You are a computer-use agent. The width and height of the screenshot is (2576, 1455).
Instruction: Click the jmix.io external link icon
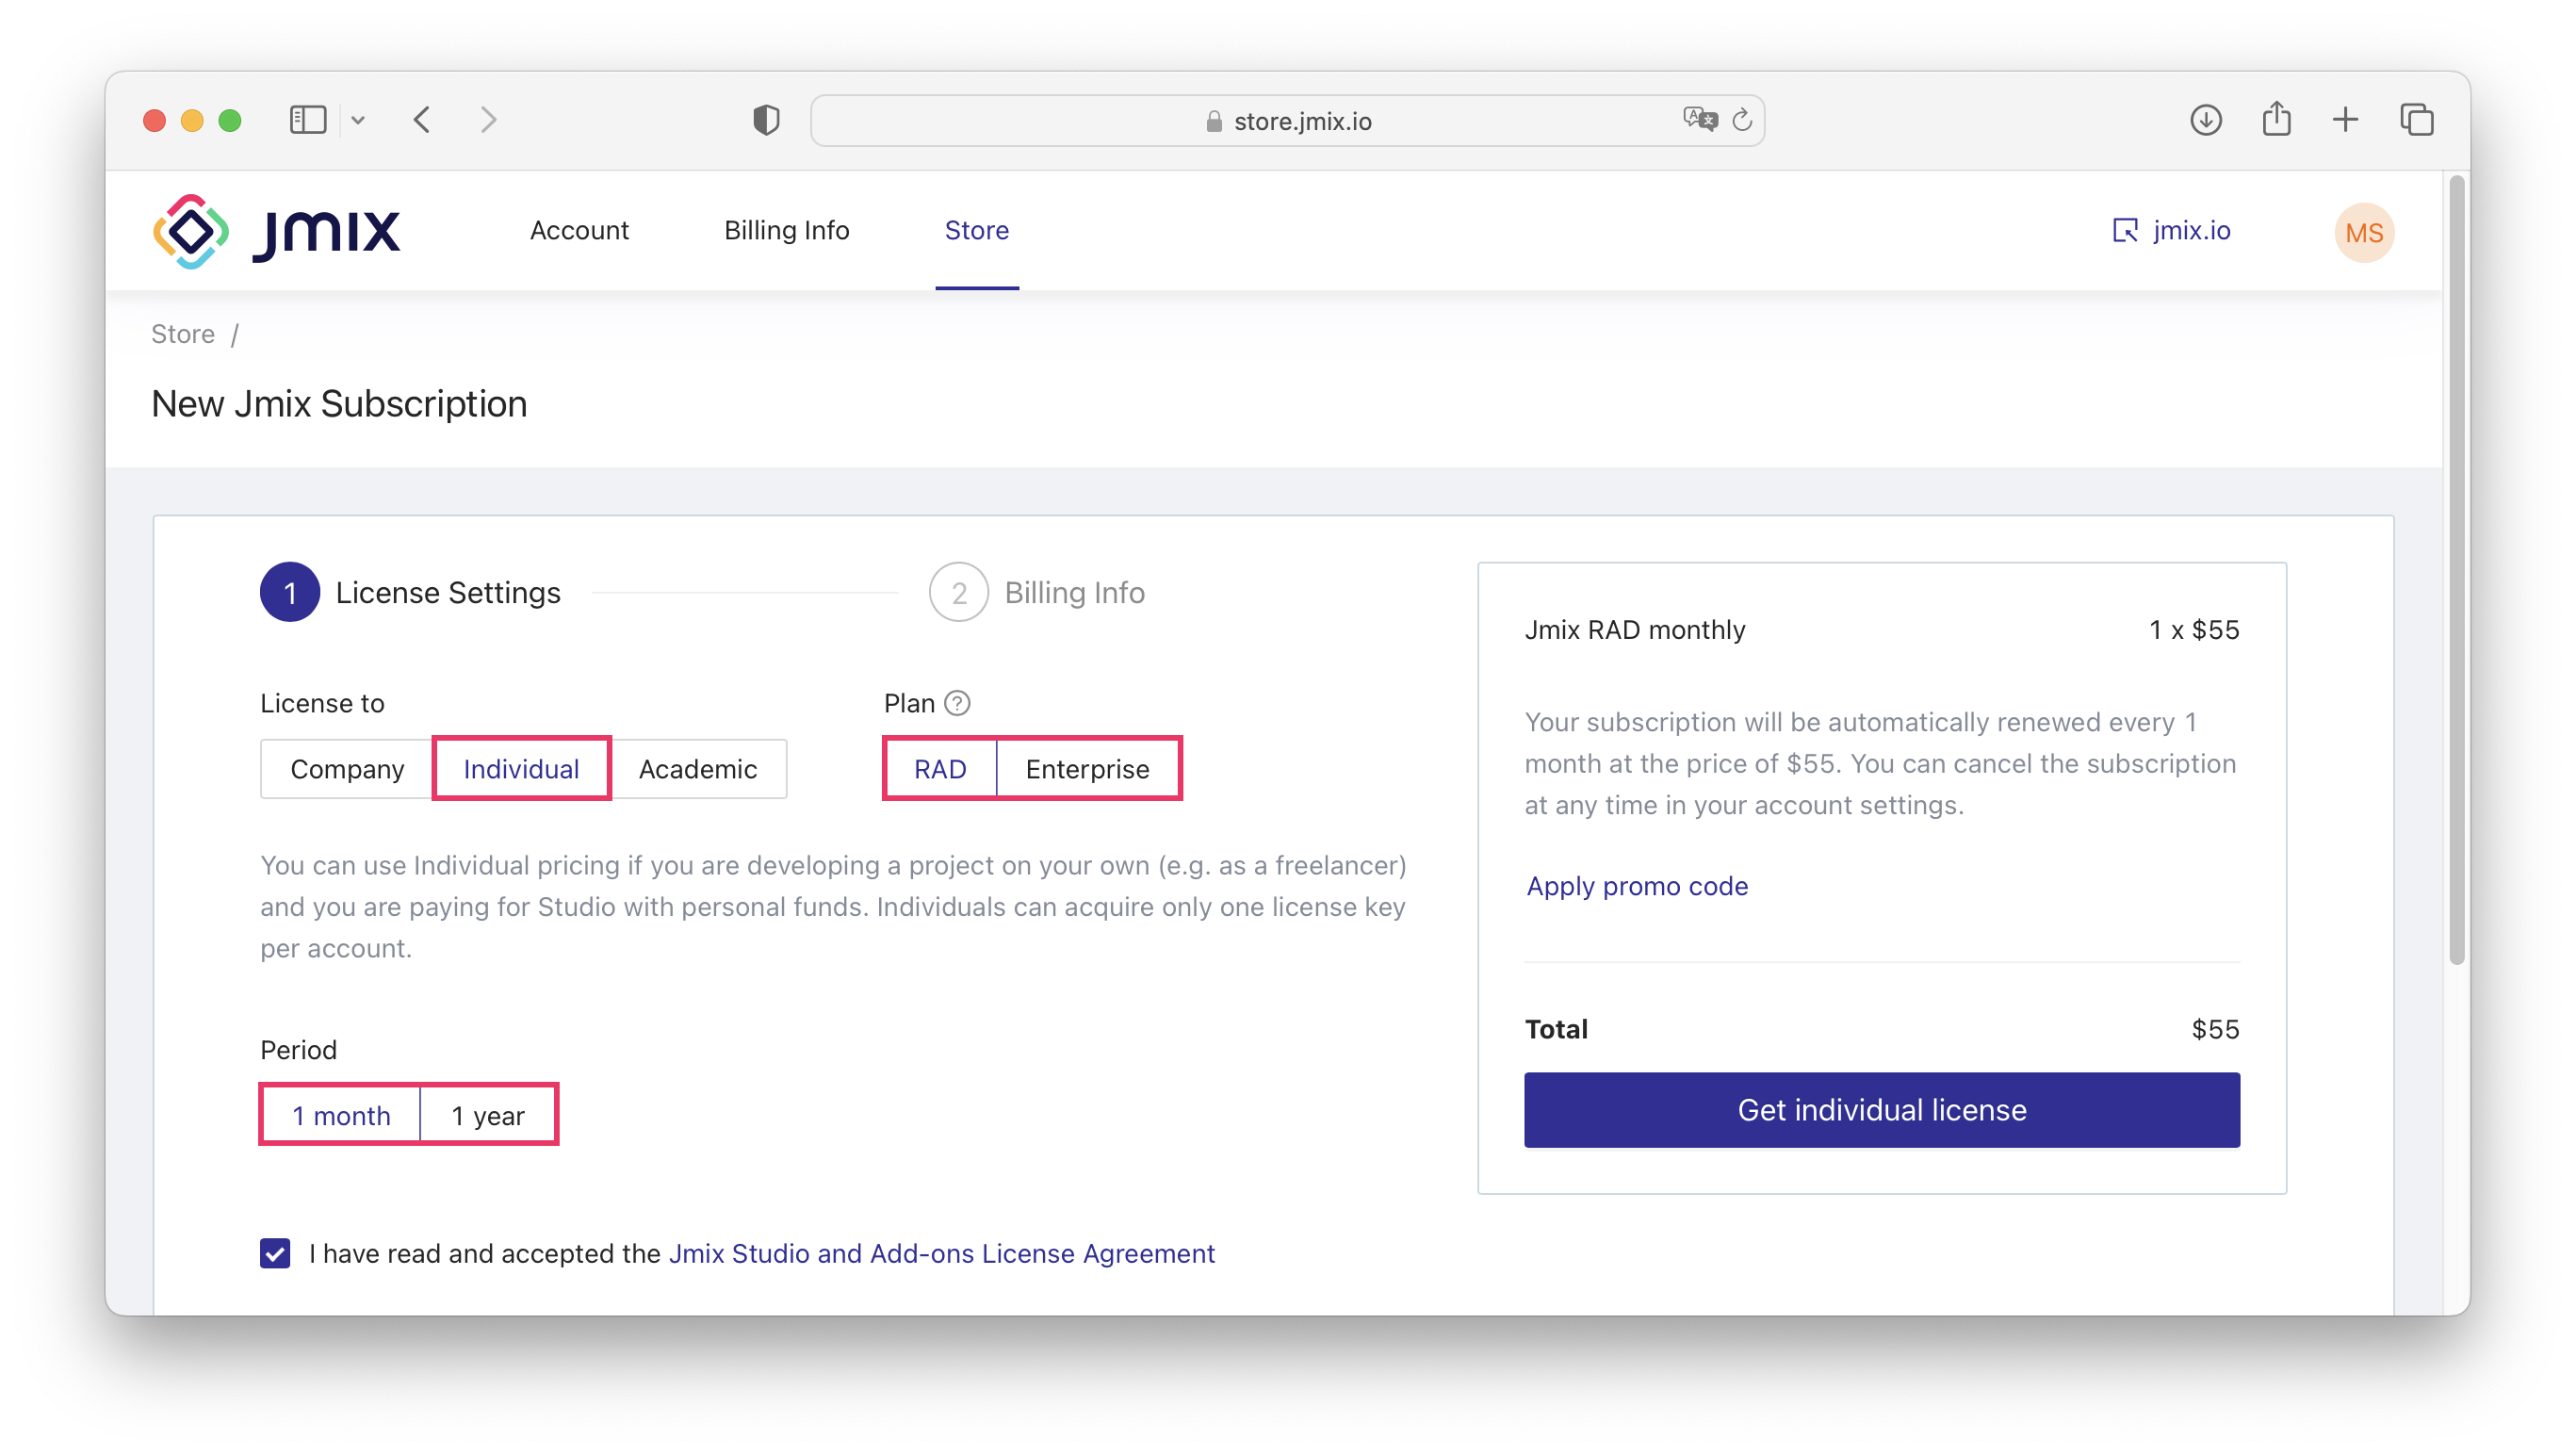coord(2125,232)
